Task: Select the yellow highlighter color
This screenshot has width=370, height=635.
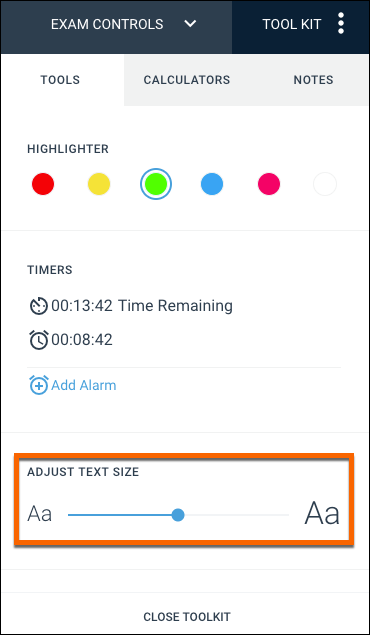Action: 99,184
